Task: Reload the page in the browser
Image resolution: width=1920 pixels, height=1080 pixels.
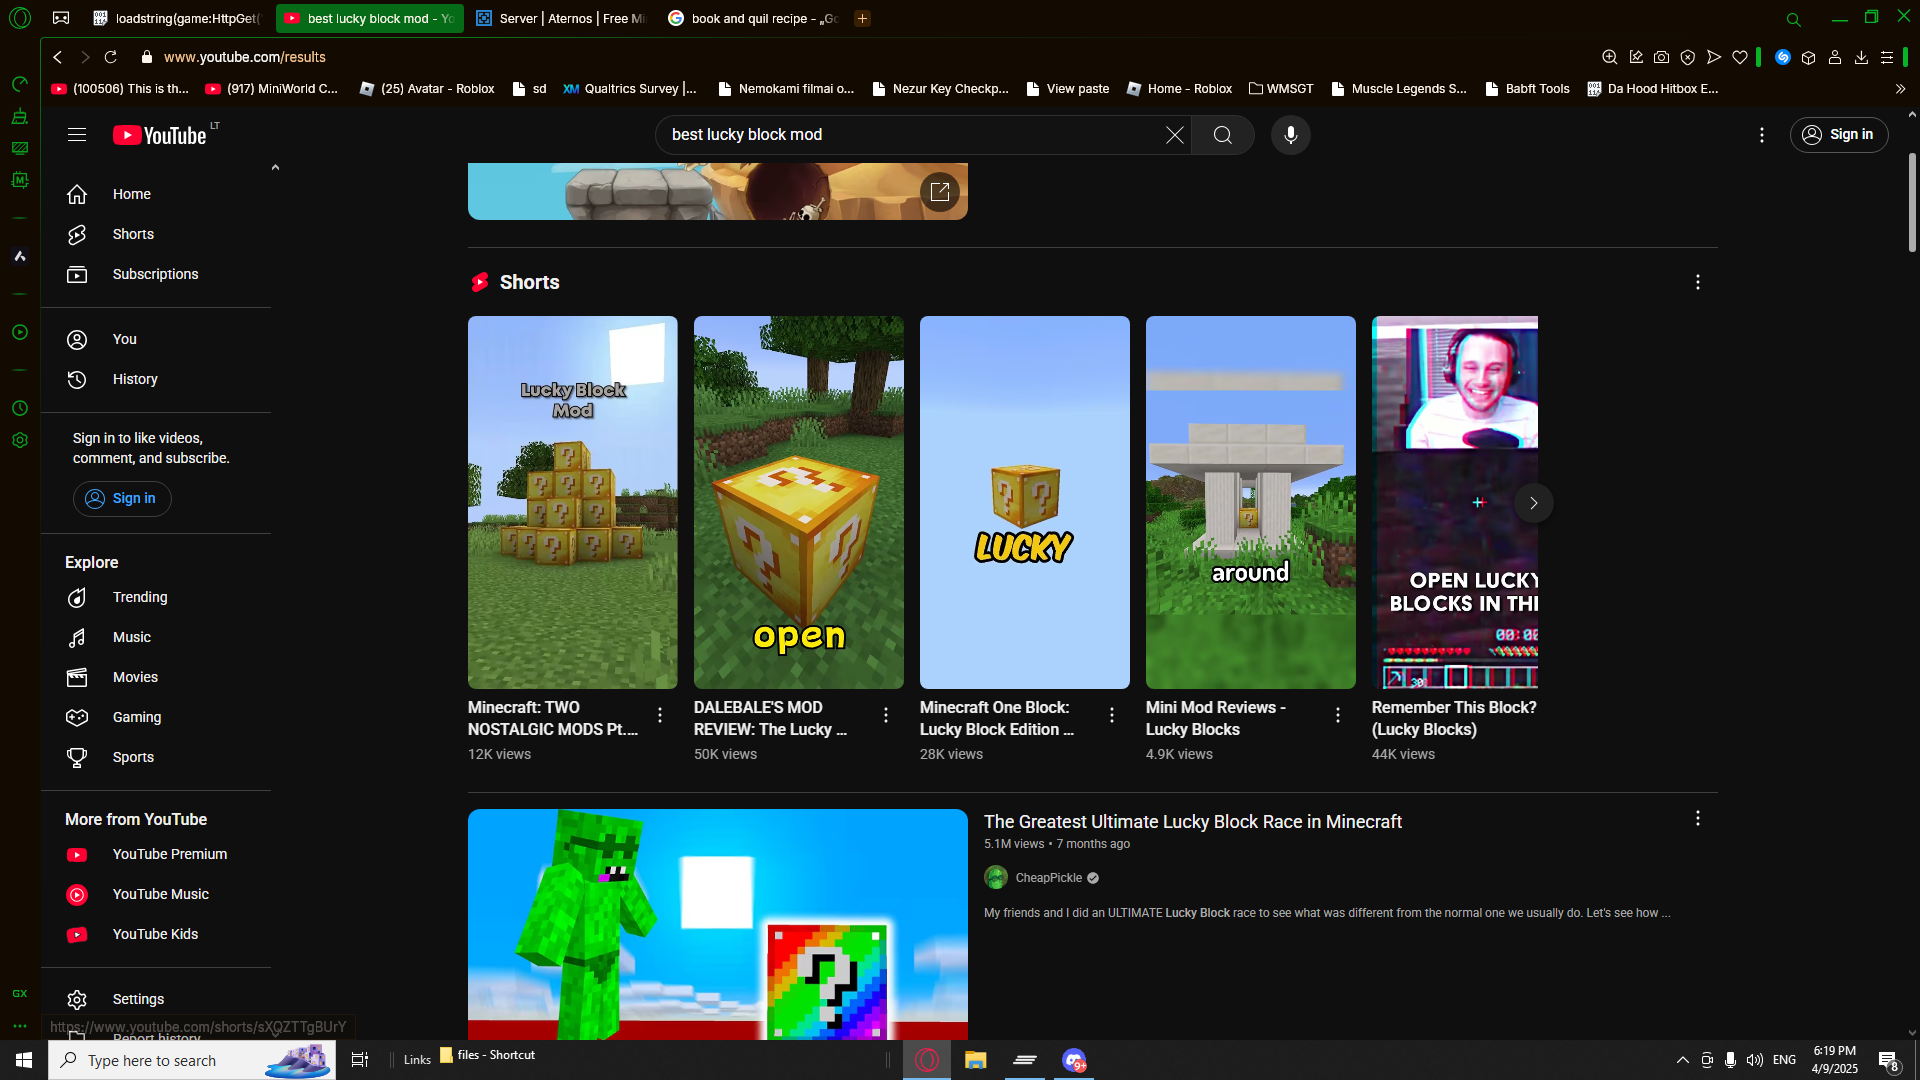Action: point(111,57)
